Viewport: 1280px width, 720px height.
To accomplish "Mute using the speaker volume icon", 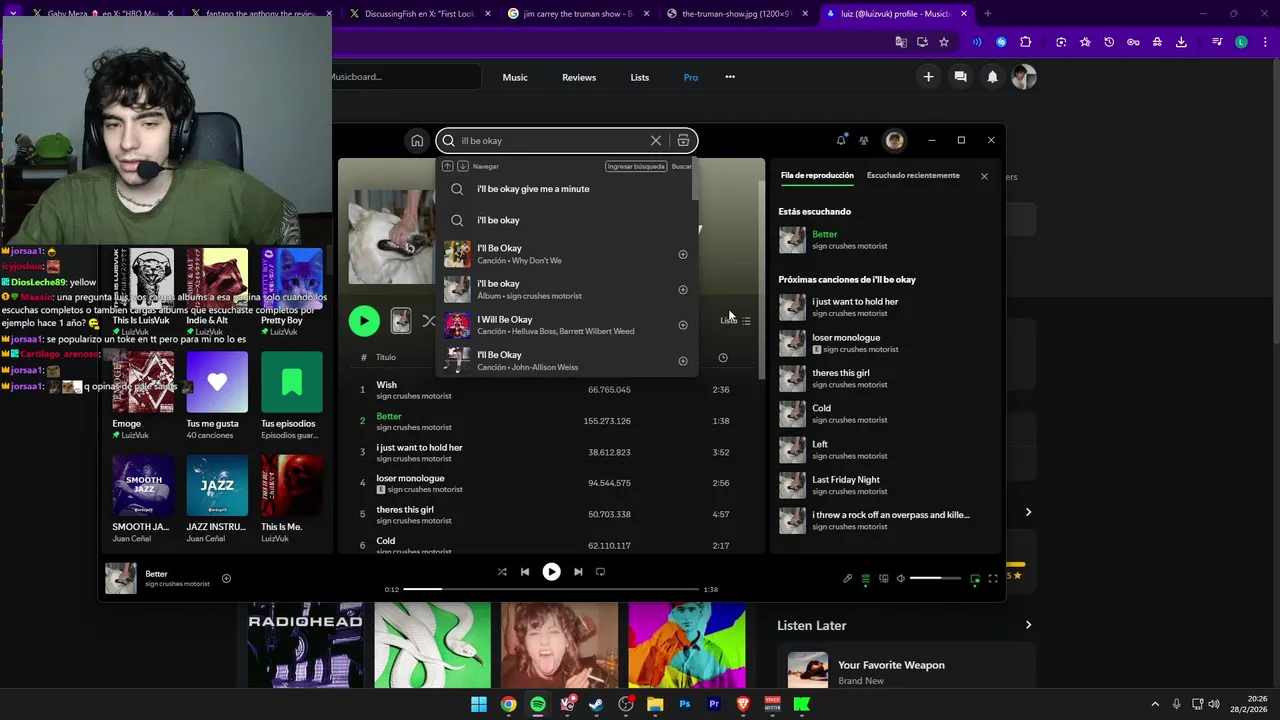I will pos(901,579).
